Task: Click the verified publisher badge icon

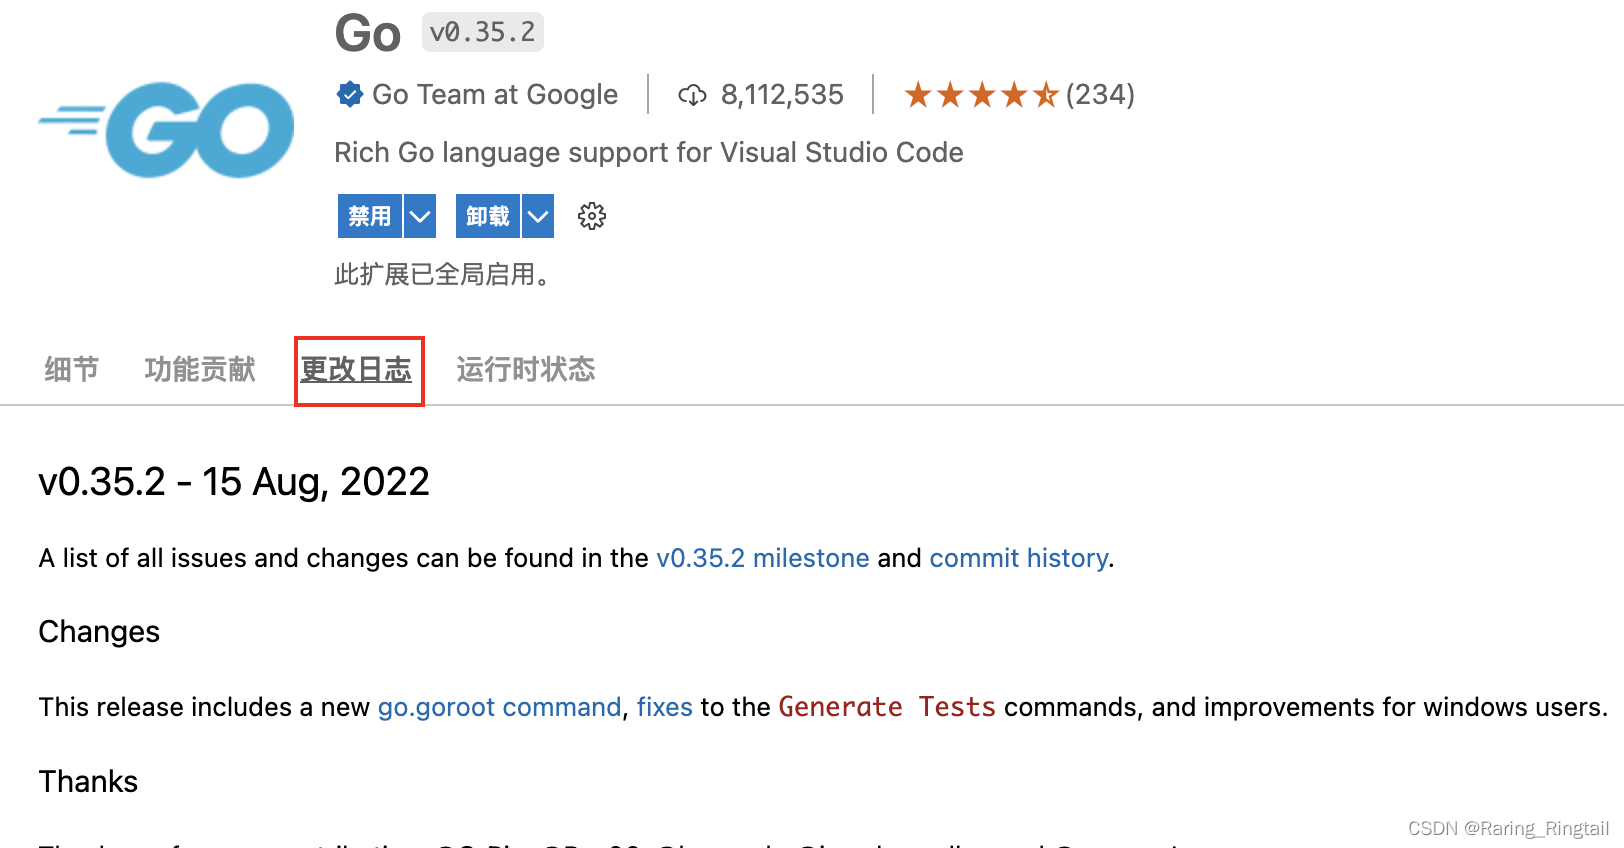Action: point(349,94)
